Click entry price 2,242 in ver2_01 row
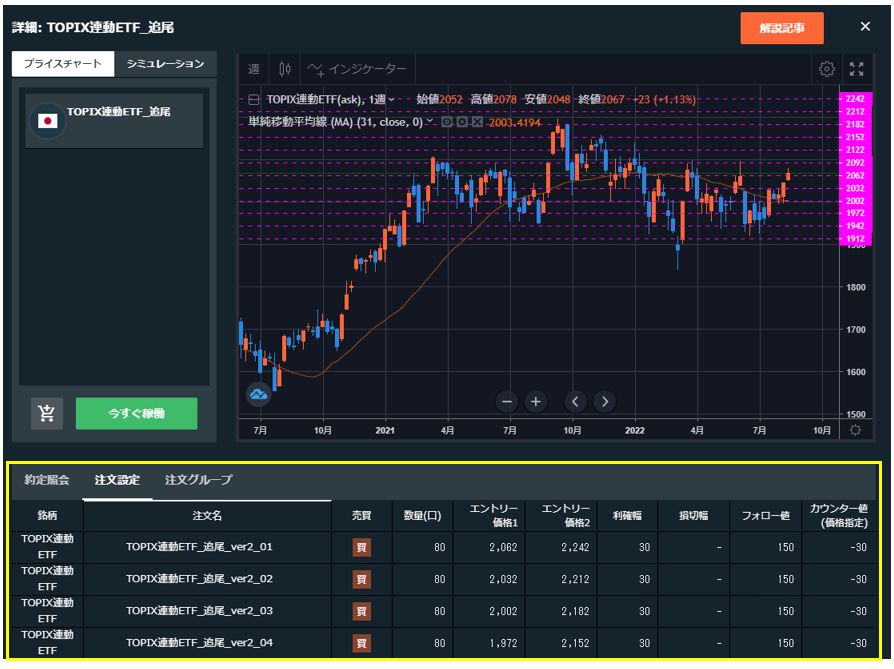894x669 pixels. [x=575, y=548]
